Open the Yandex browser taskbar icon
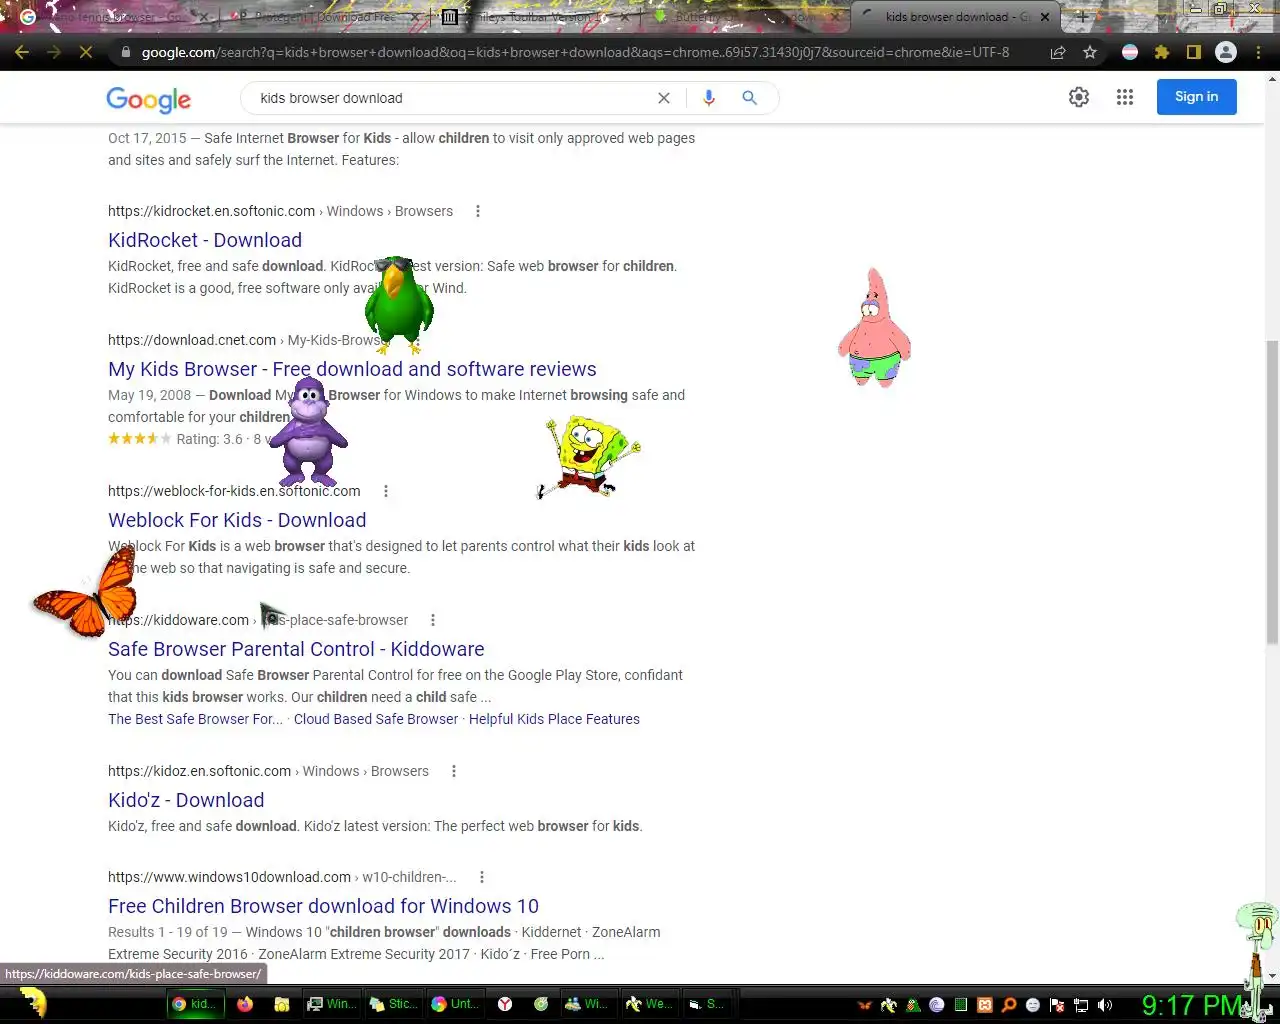Screen dimensions: 1280x1024 tap(505, 1004)
